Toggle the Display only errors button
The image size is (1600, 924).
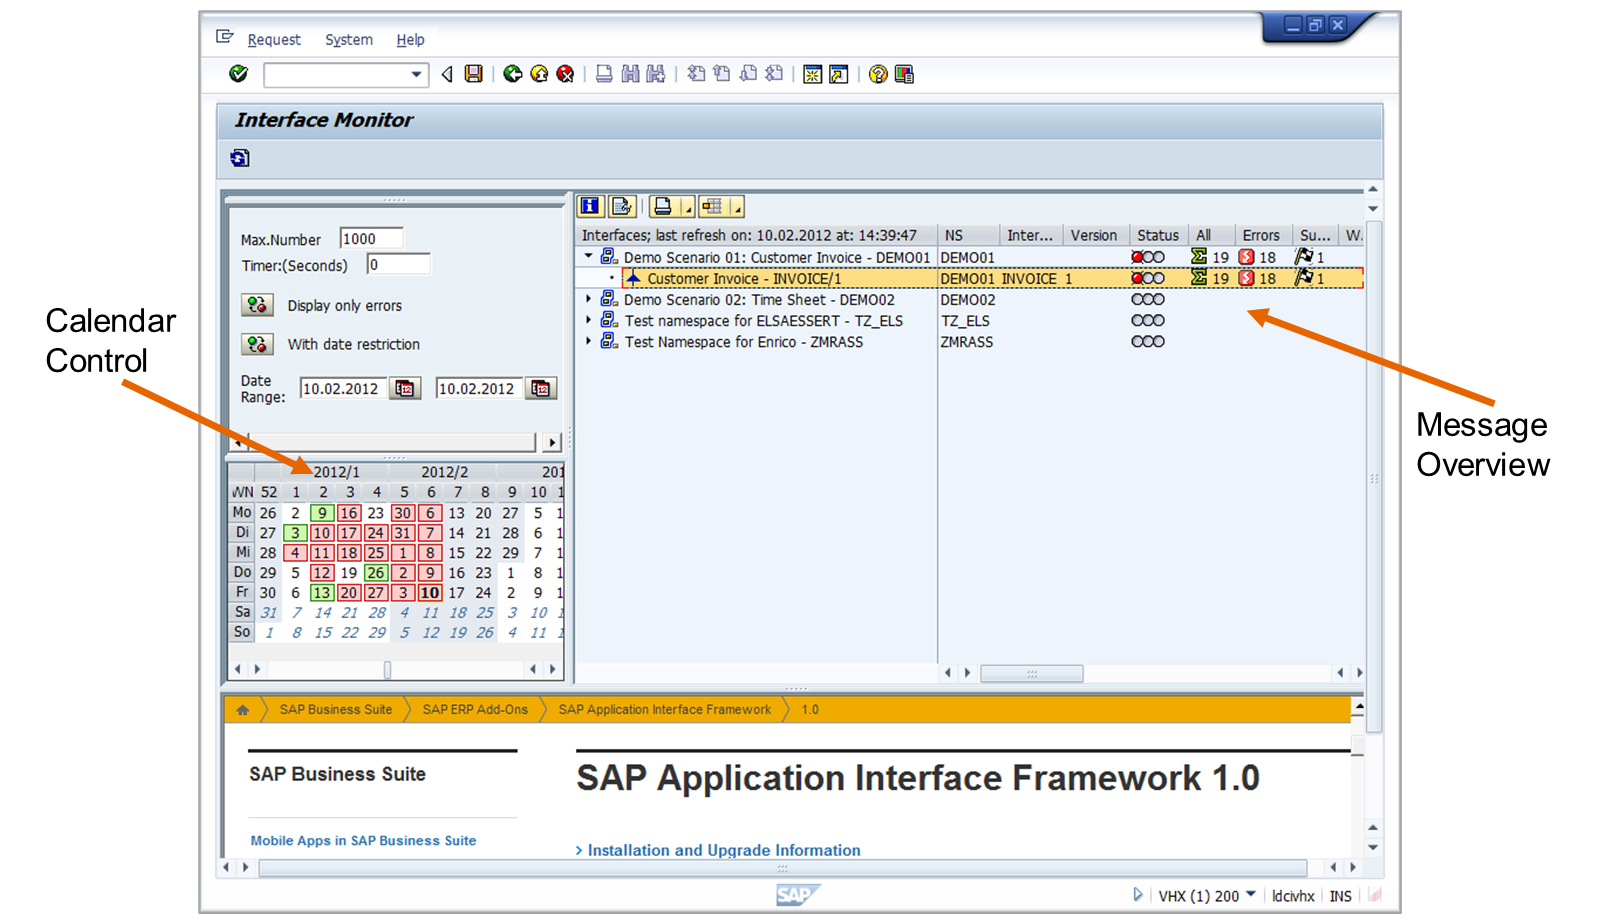click(257, 305)
